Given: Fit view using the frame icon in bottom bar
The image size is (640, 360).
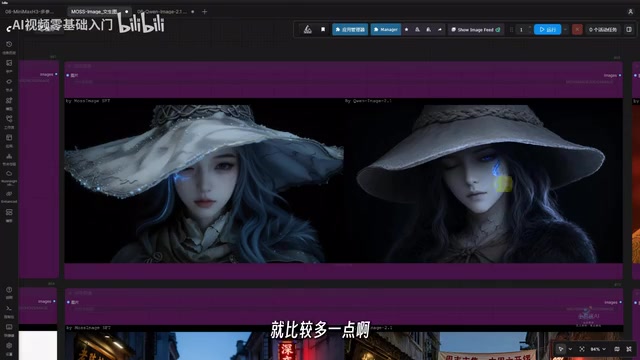Looking at the screenshot, I should coord(582,349).
